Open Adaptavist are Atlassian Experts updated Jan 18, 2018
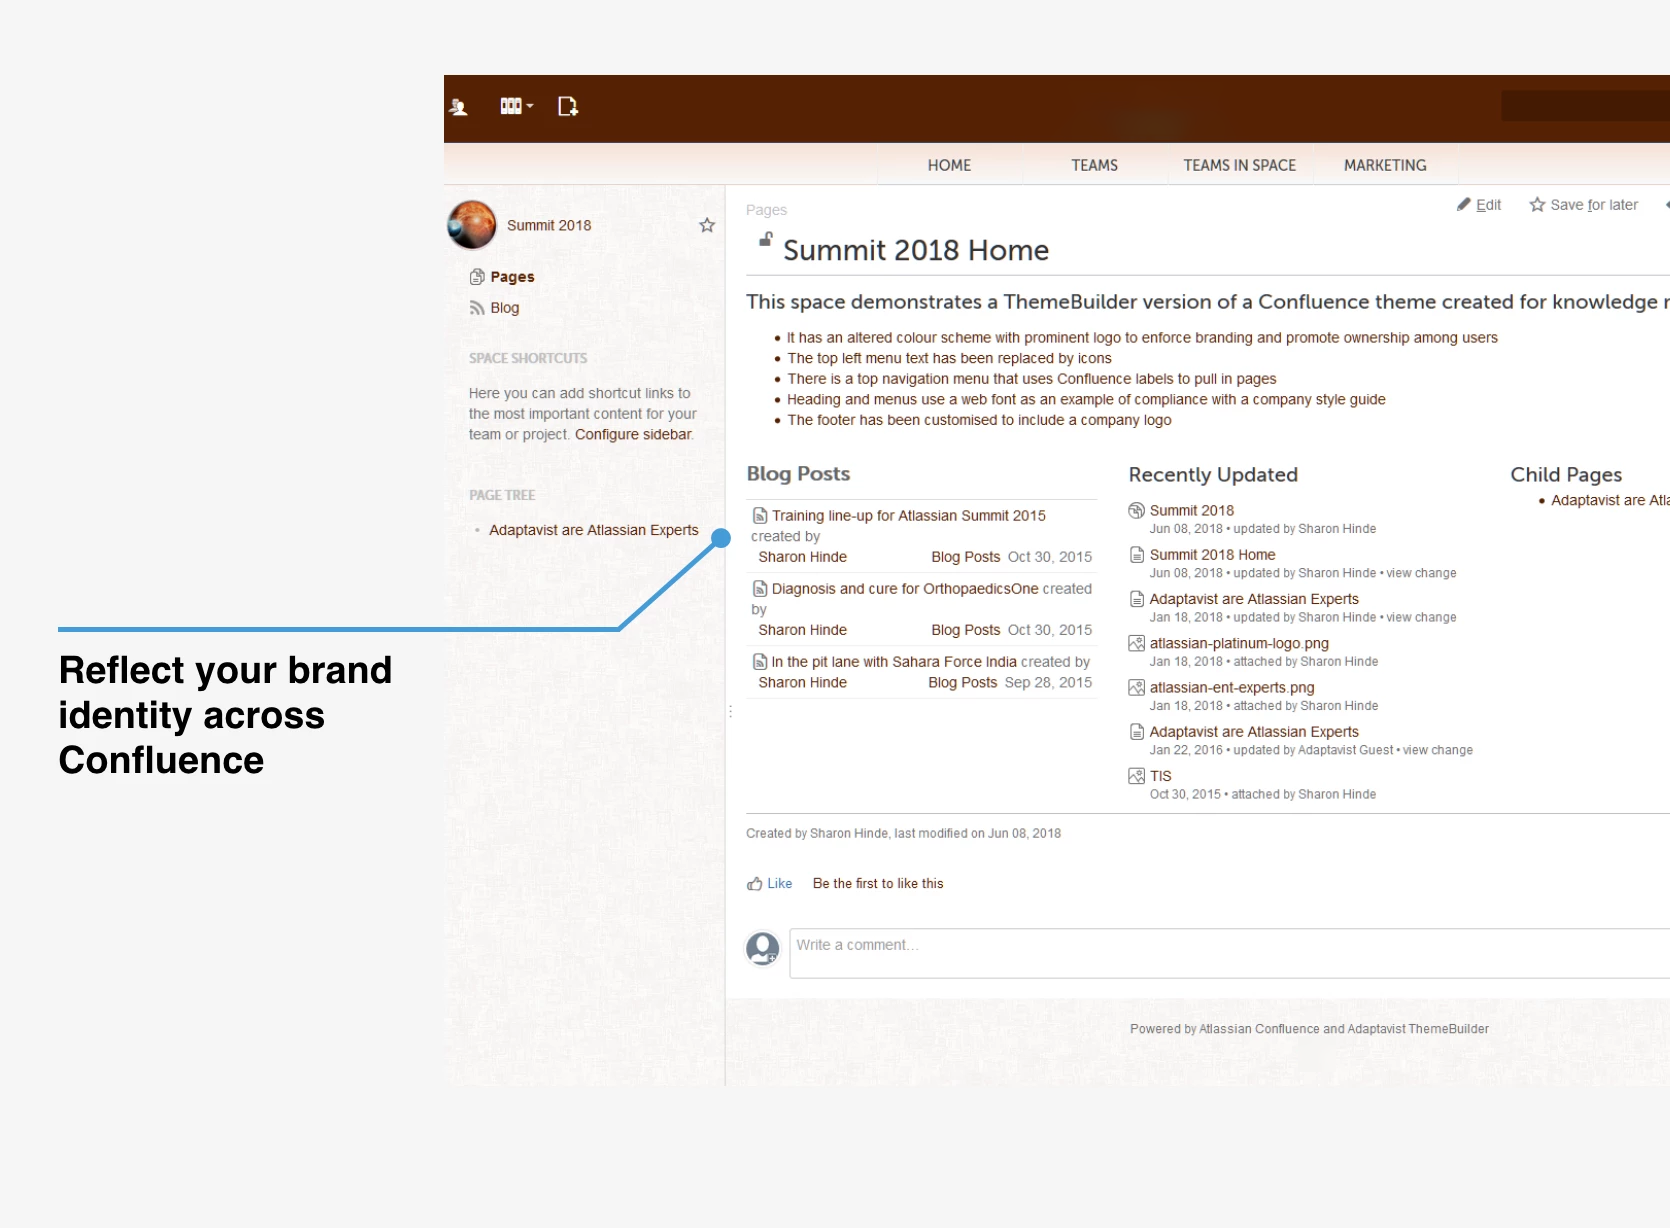This screenshot has width=1670, height=1228. [x=1254, y=599]
